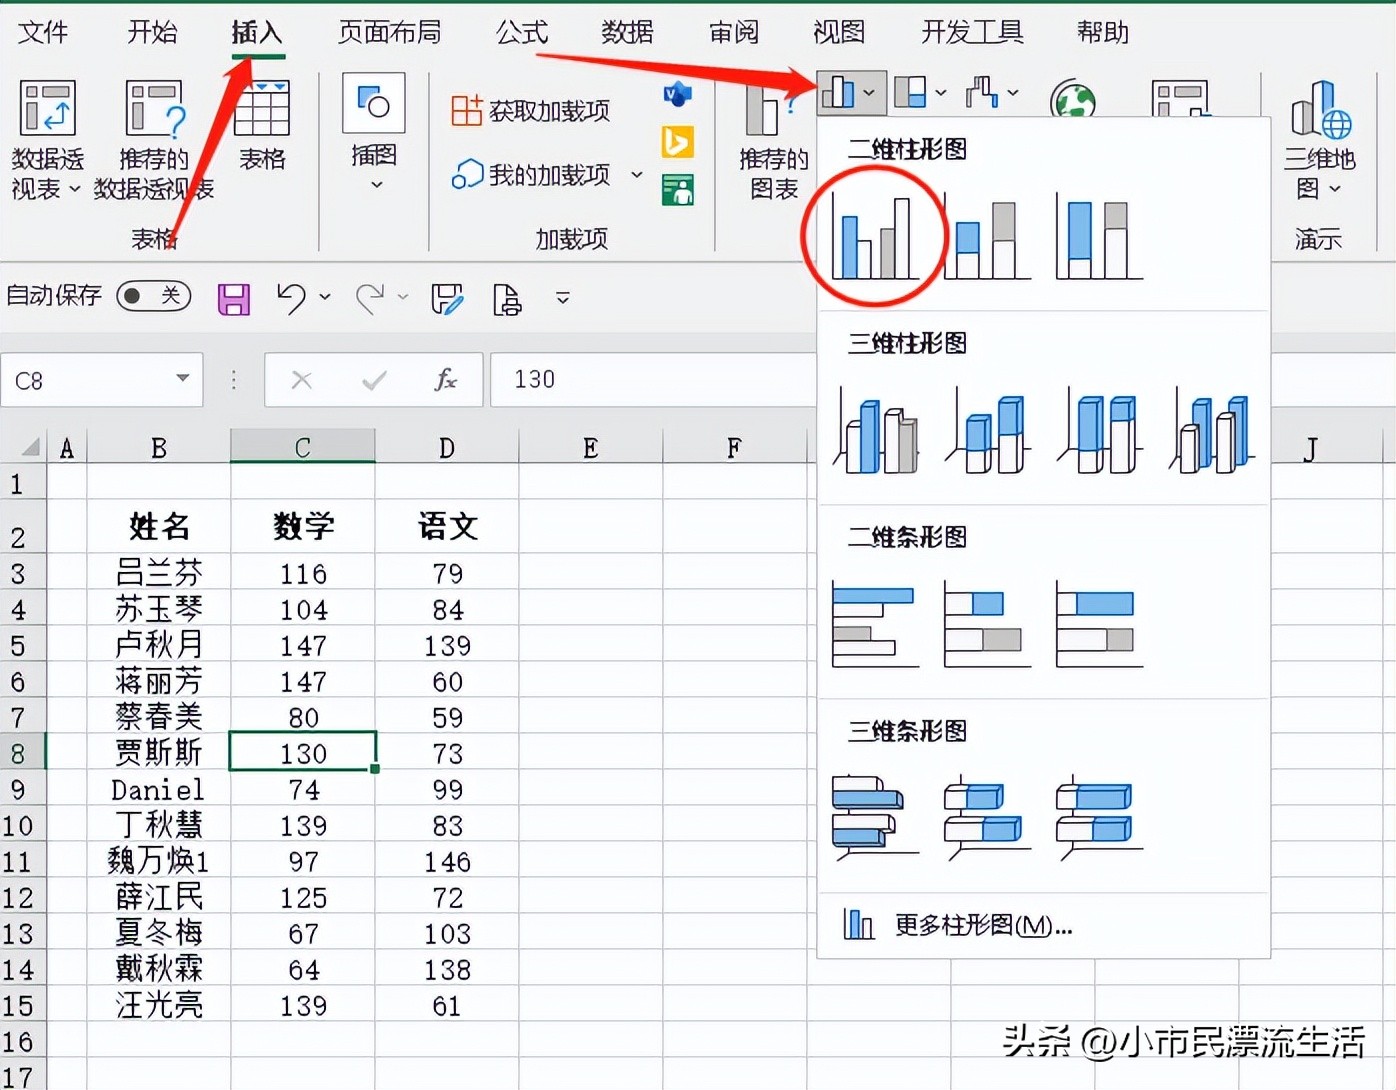
Task: Undo the last action
Action: pos(291,298)
